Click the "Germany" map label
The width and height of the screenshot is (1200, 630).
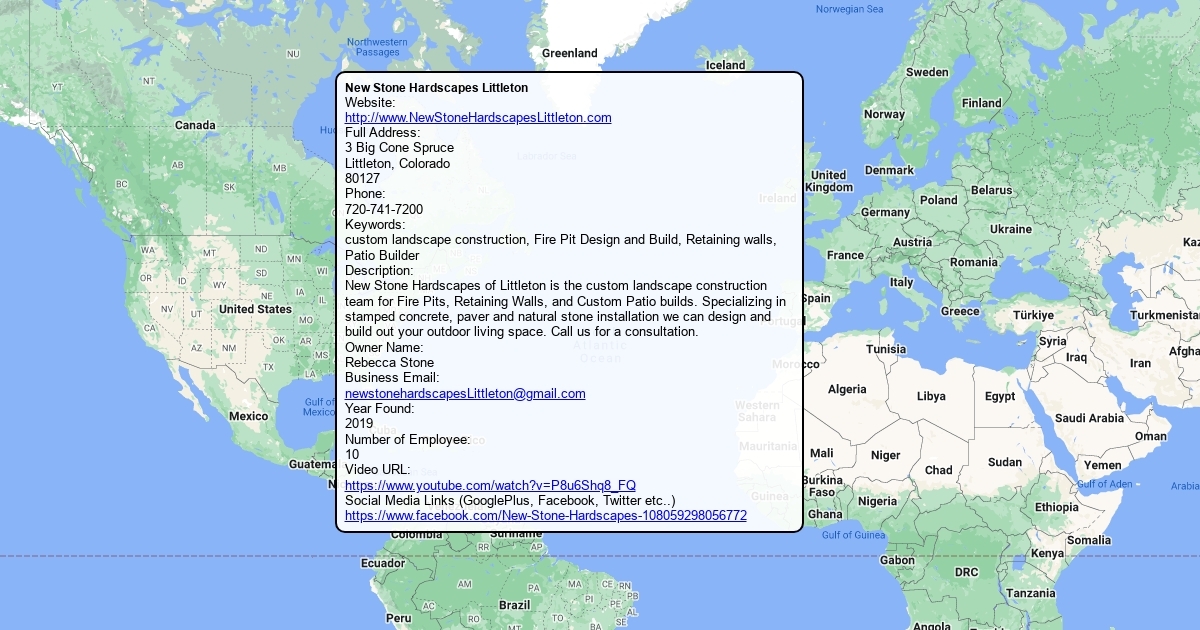885,212
